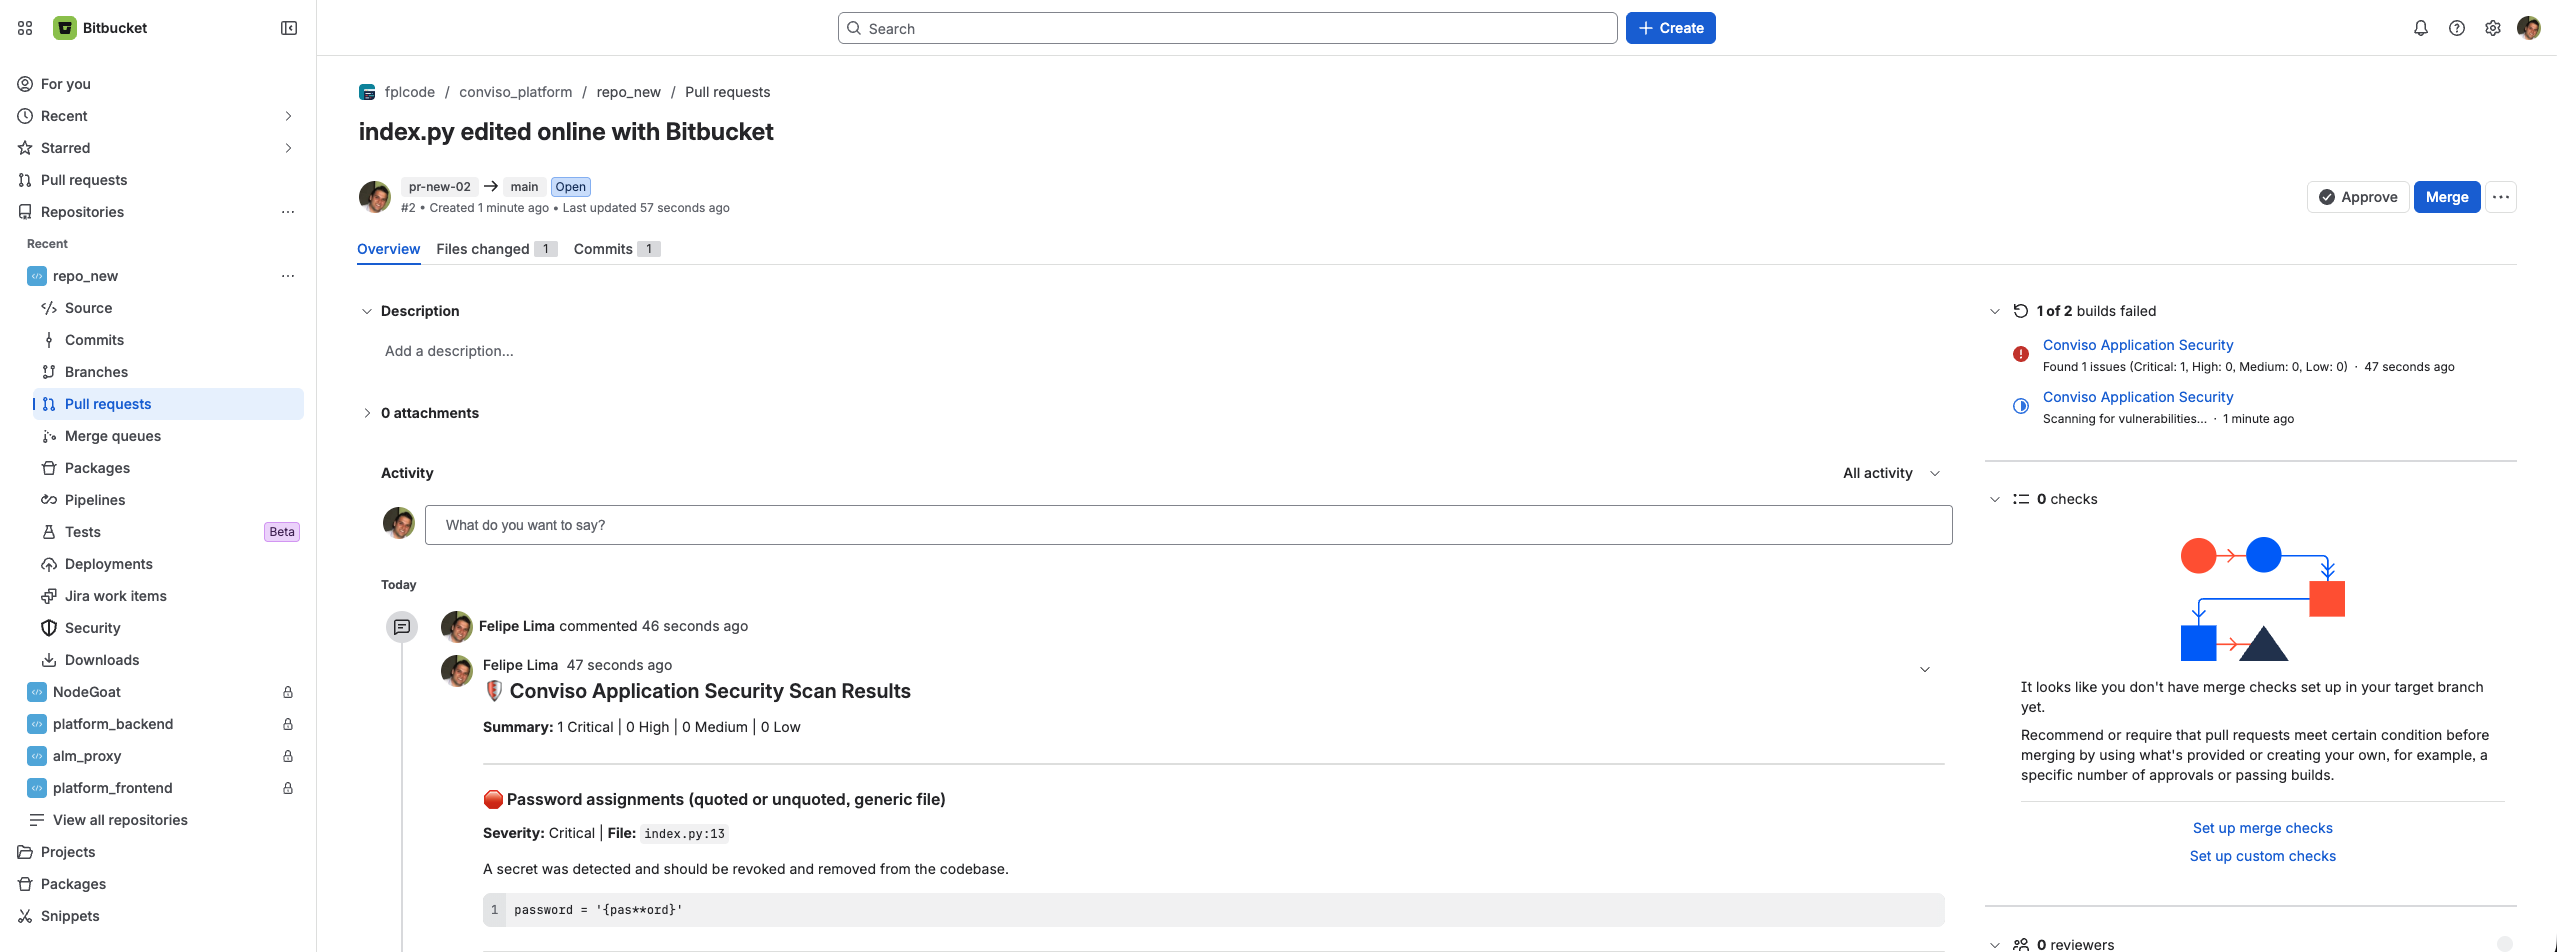
Task: Open Downloads in the sidebar
Action: click(x=168, y=660)
